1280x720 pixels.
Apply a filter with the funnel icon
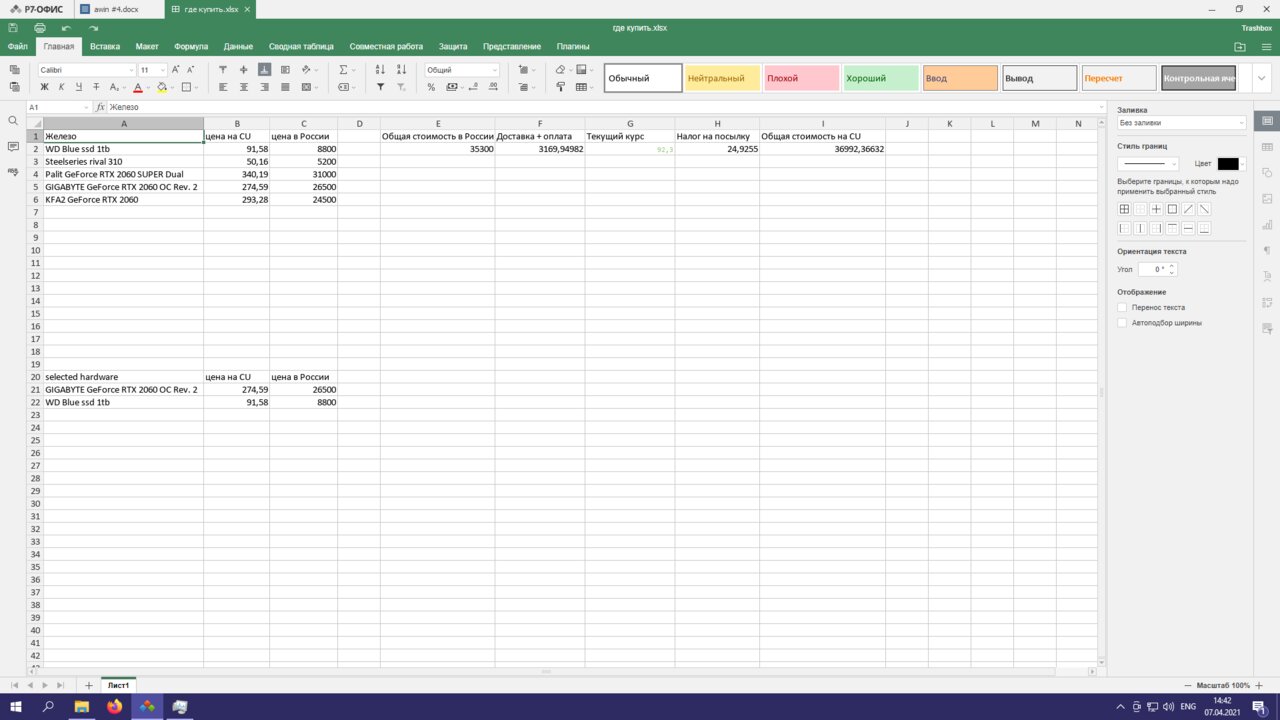[380, 87]
